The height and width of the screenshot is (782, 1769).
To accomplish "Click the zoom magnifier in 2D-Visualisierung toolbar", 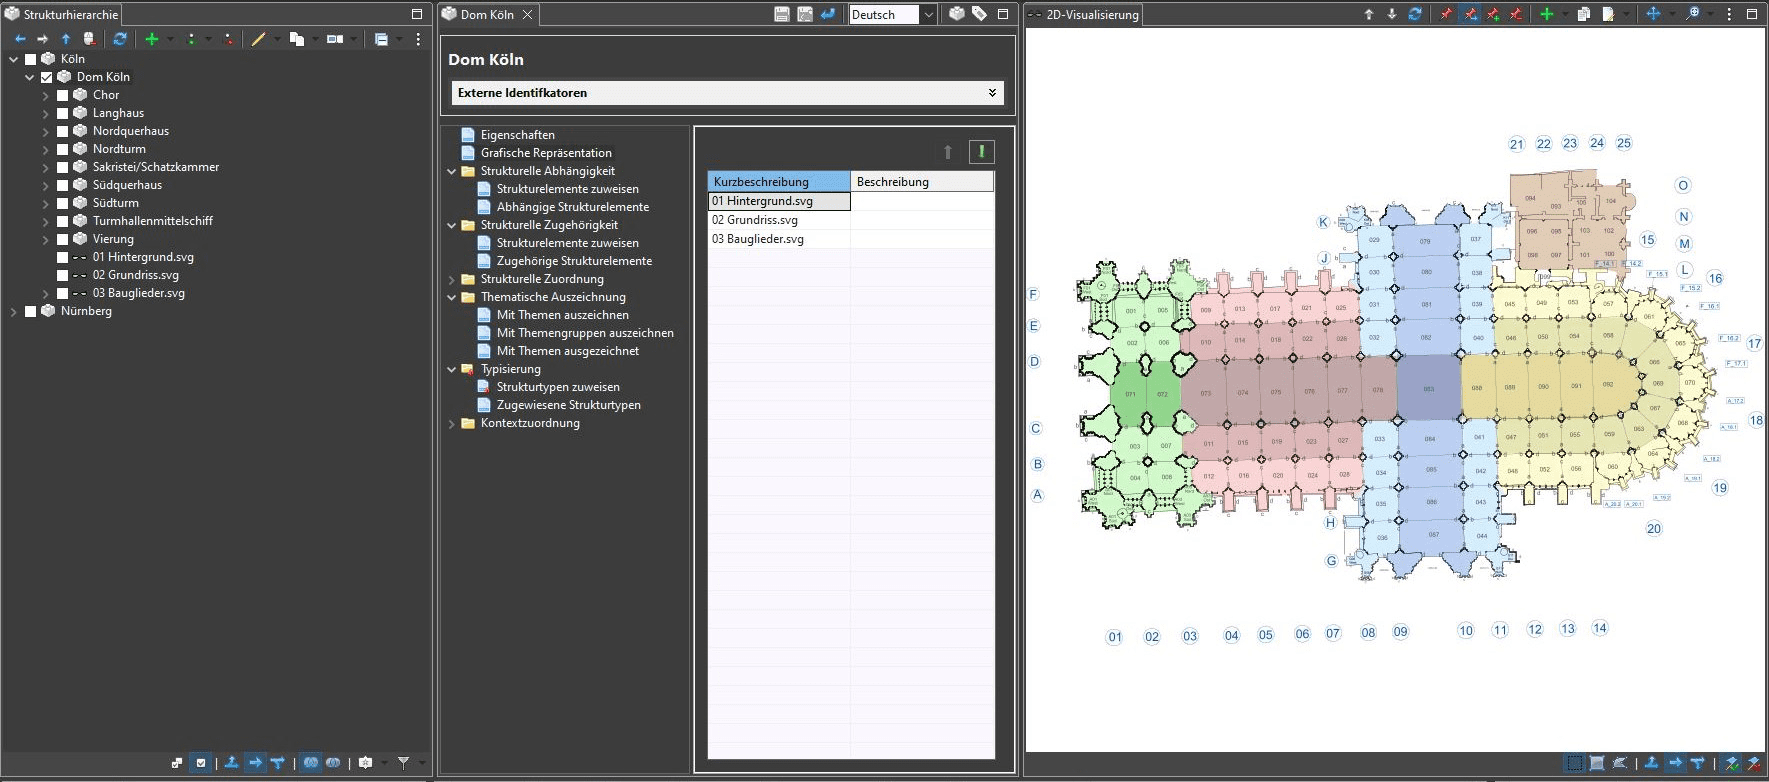I will [1693, 14].
